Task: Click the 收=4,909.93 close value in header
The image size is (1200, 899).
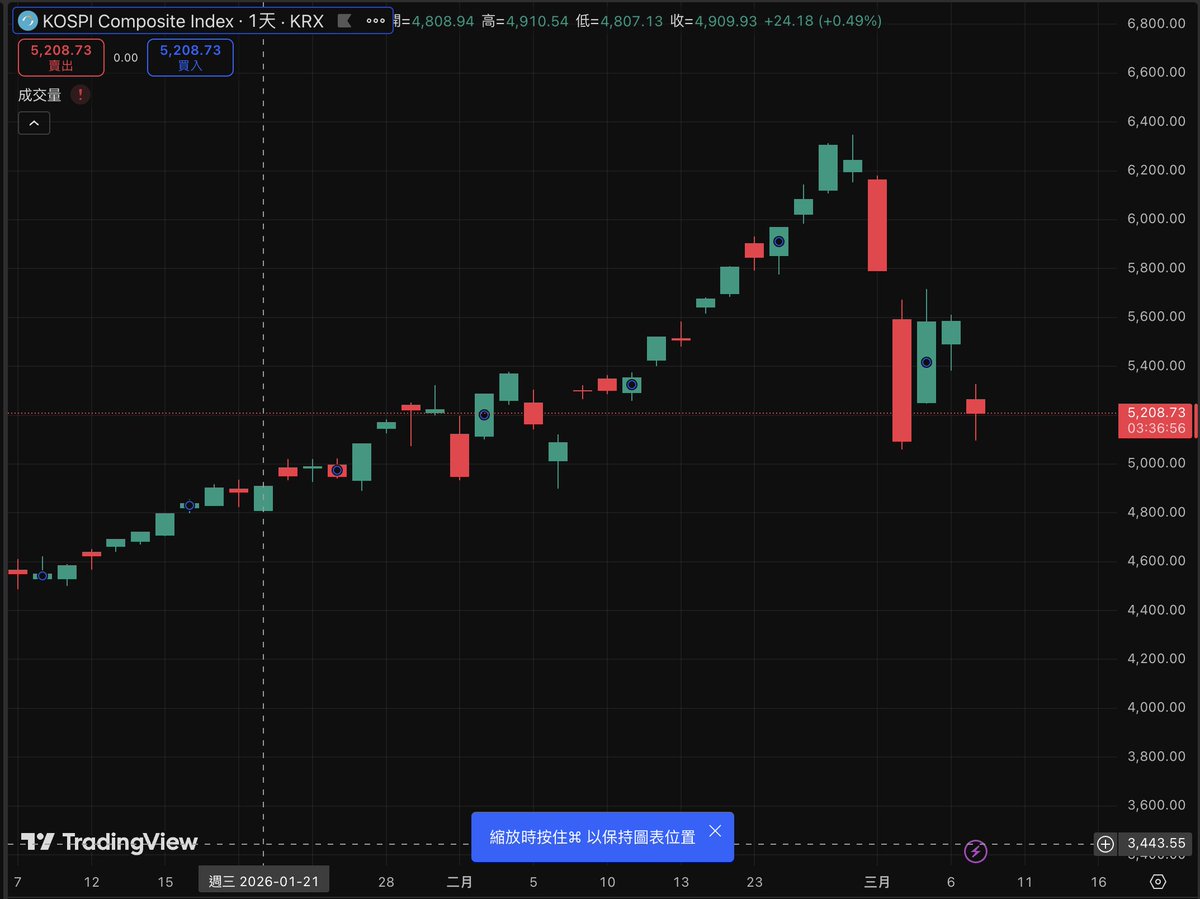Action: [714, 21]
